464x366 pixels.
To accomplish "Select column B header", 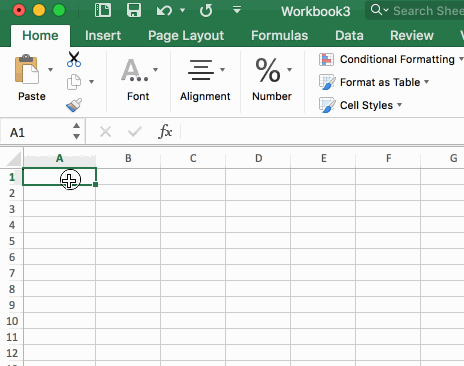I will (128, 158).
